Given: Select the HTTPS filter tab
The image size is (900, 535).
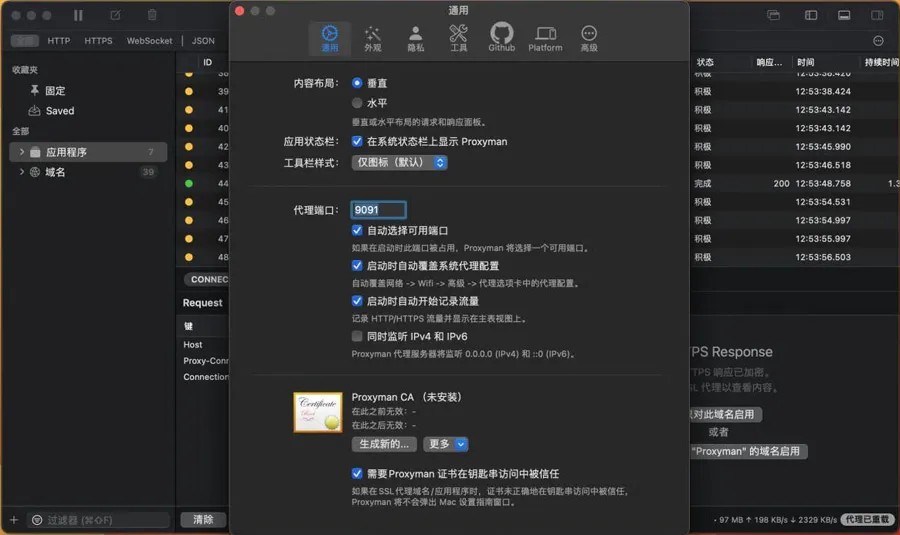Looking at the screenshot, I should [x=98, y=41].
